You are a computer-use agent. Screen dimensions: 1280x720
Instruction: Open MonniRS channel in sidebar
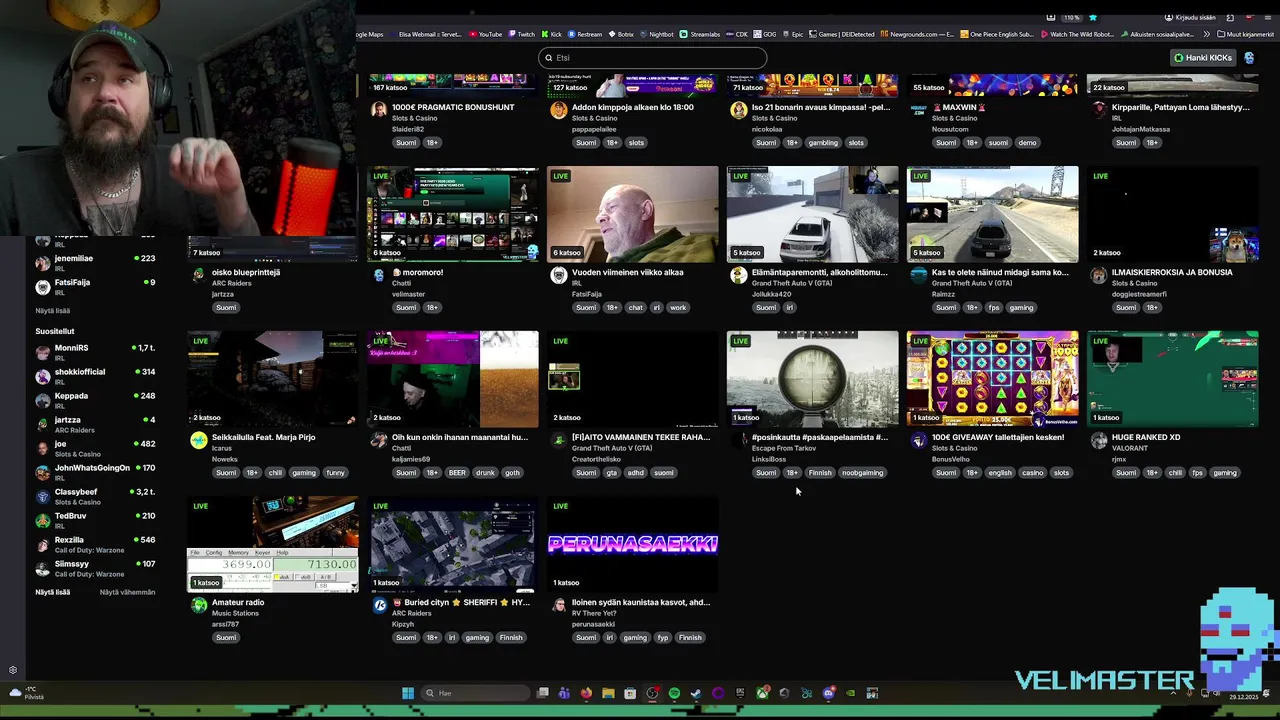(x=96, y=352)
